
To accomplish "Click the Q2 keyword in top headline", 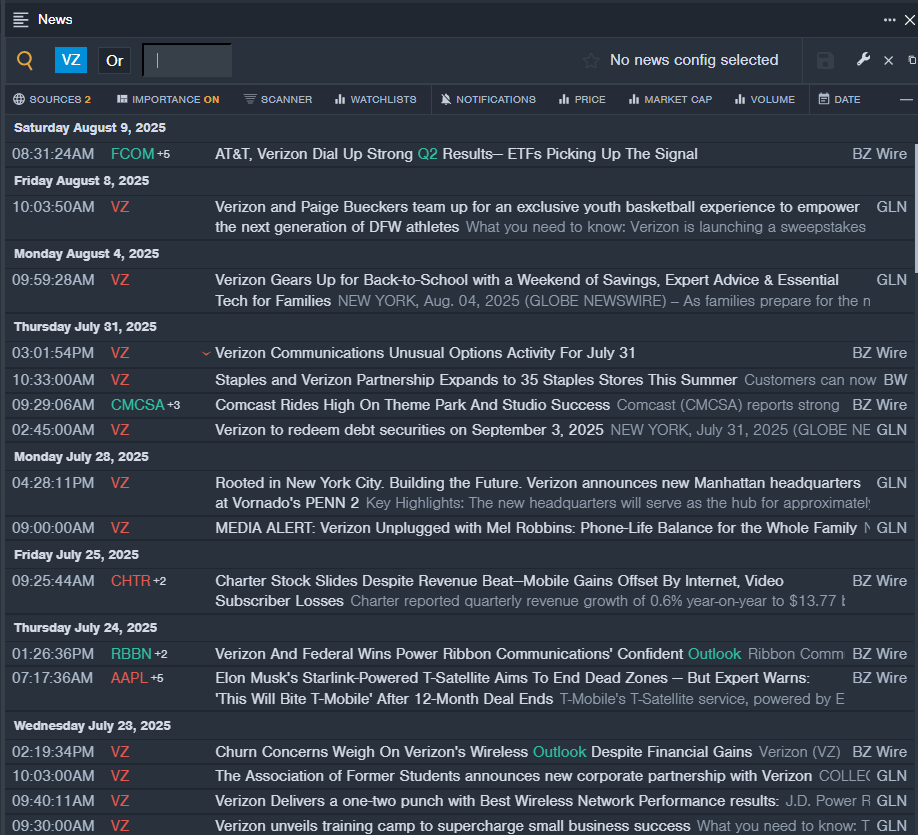I will [x=427, y=154].
